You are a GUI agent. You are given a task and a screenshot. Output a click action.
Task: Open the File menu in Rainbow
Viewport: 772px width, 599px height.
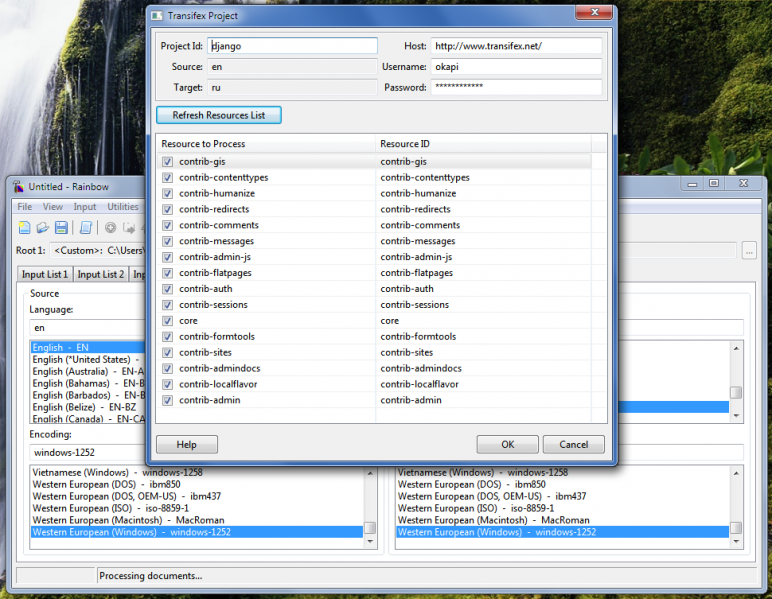[25, 207]
